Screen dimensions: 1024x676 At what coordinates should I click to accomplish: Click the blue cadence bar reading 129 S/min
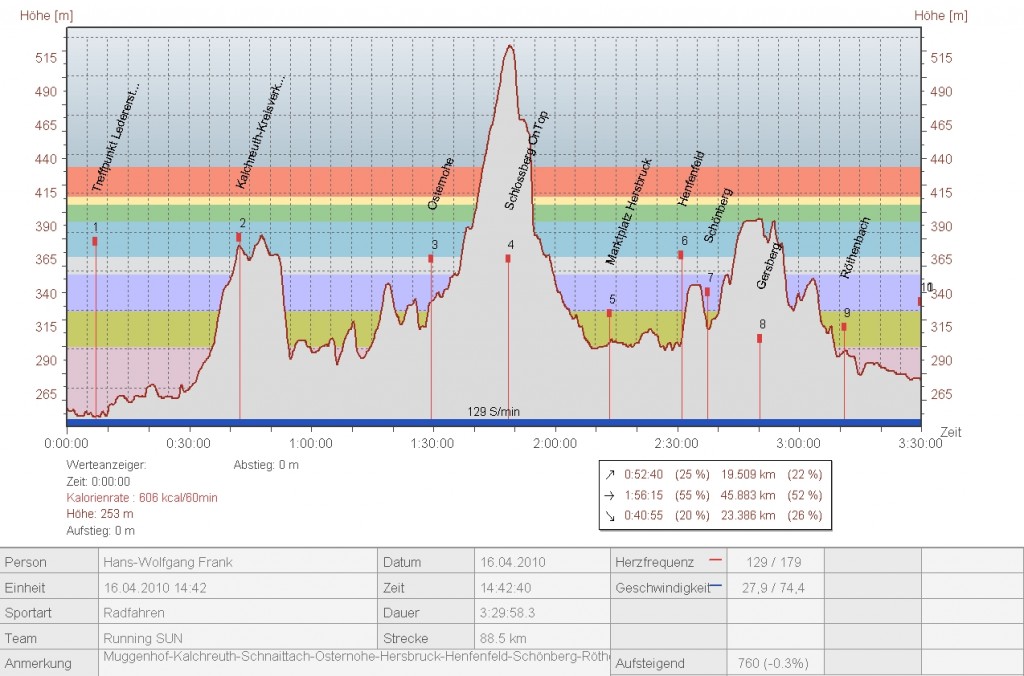click(492, 422)
